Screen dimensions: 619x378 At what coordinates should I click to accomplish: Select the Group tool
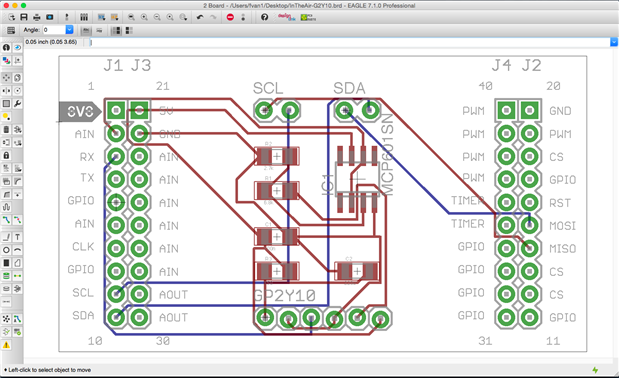point(6,103)
